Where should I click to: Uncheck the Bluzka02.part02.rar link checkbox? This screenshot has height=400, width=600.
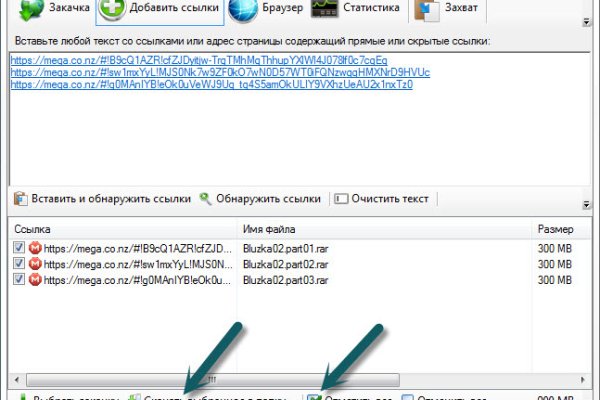tap(19, 264)
